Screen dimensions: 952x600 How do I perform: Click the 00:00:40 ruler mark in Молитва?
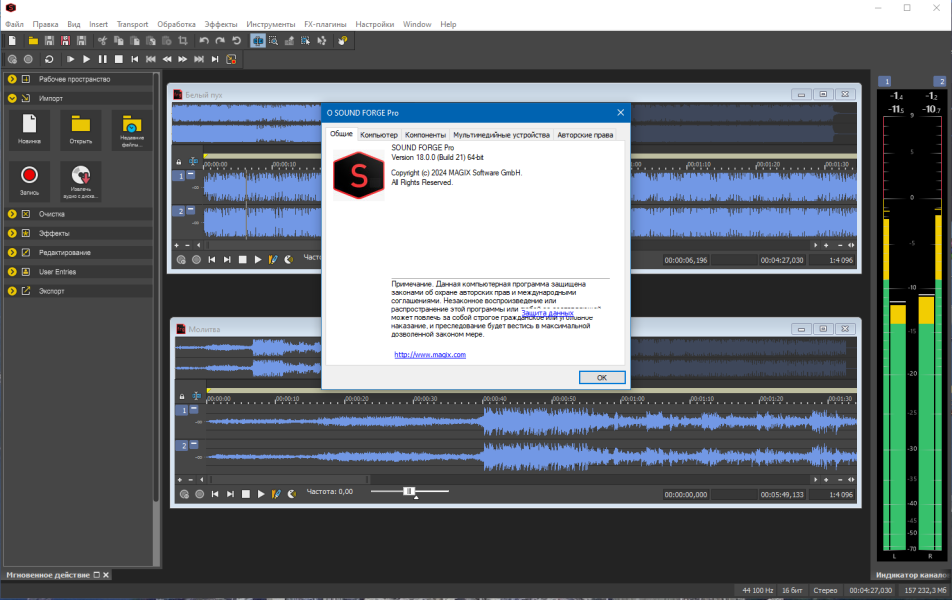click(x=494, y=399)
